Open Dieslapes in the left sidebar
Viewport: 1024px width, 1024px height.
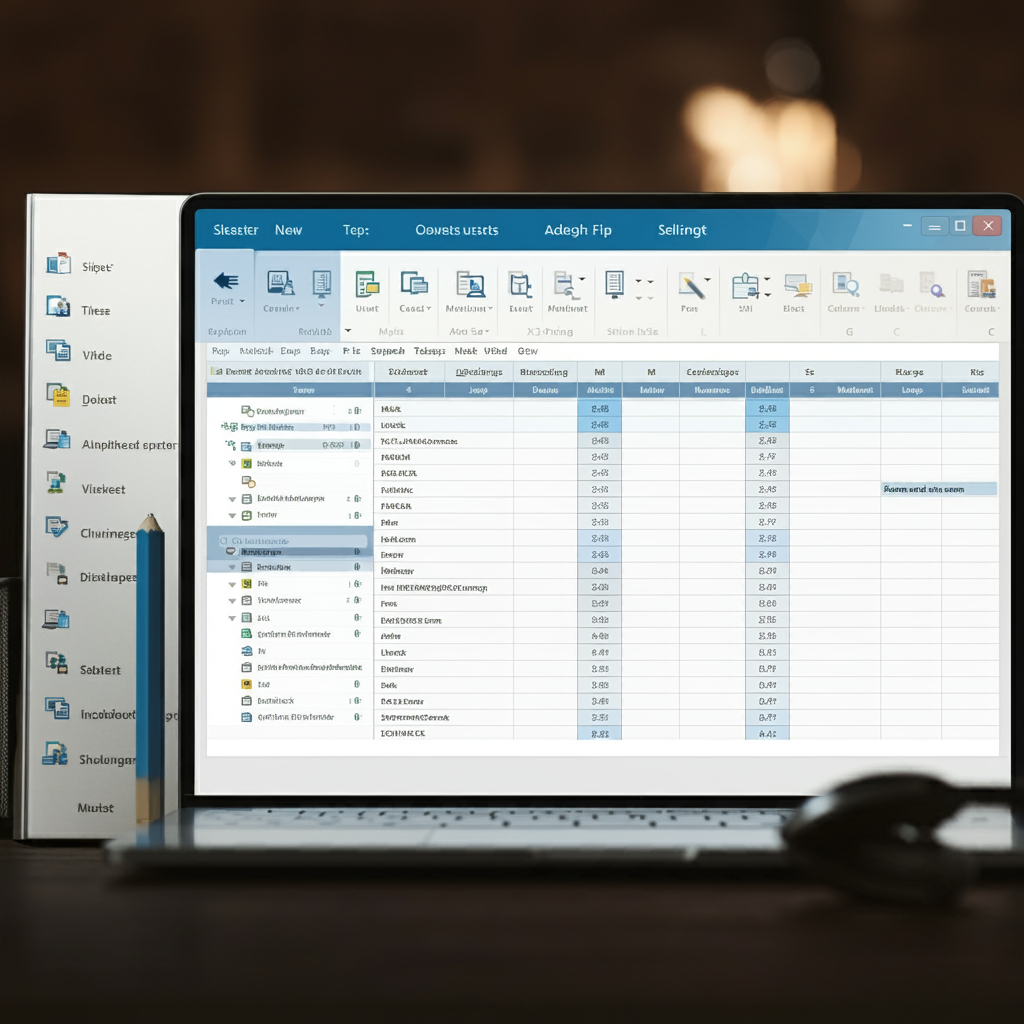(x=108, y=577)
